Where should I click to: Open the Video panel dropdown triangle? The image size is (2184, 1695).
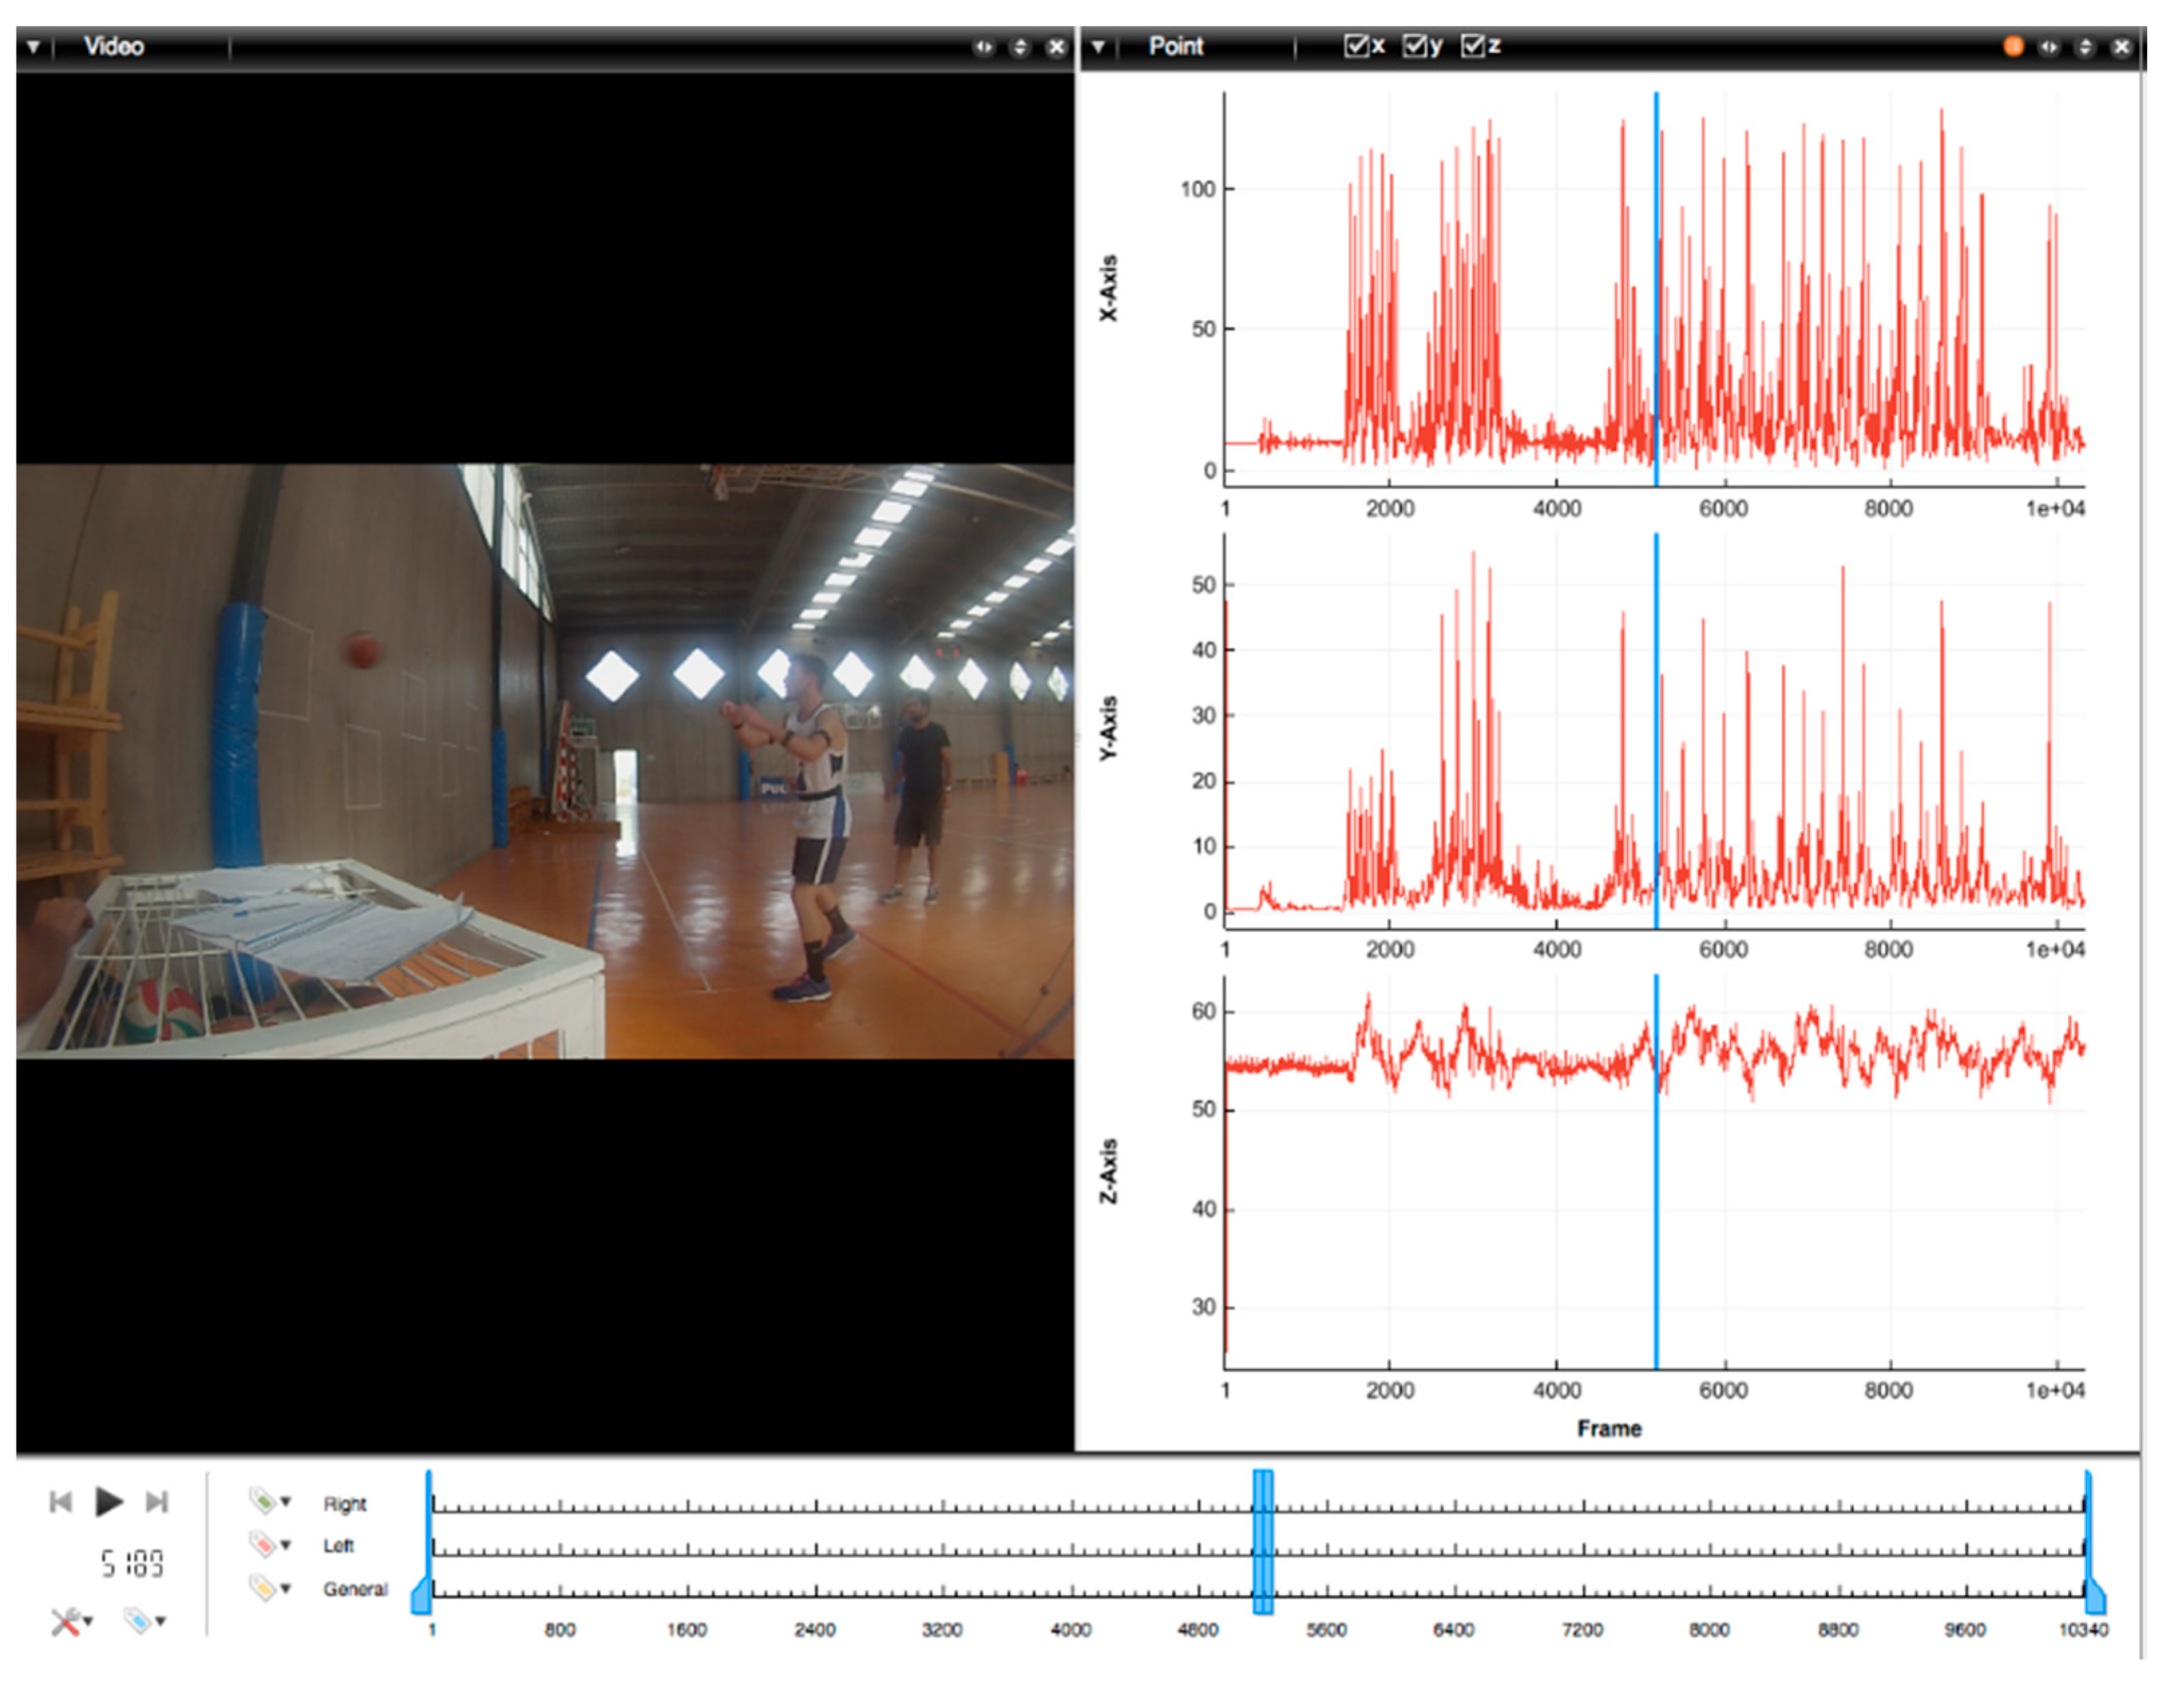[x=34, y=46]
